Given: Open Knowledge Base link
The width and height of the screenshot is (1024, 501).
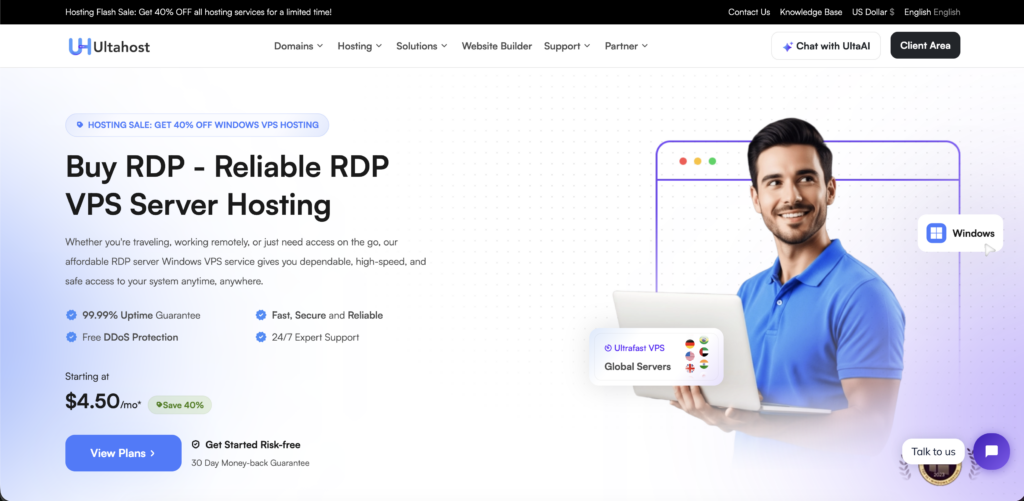Looking at the screenshot, I should 811,12.
